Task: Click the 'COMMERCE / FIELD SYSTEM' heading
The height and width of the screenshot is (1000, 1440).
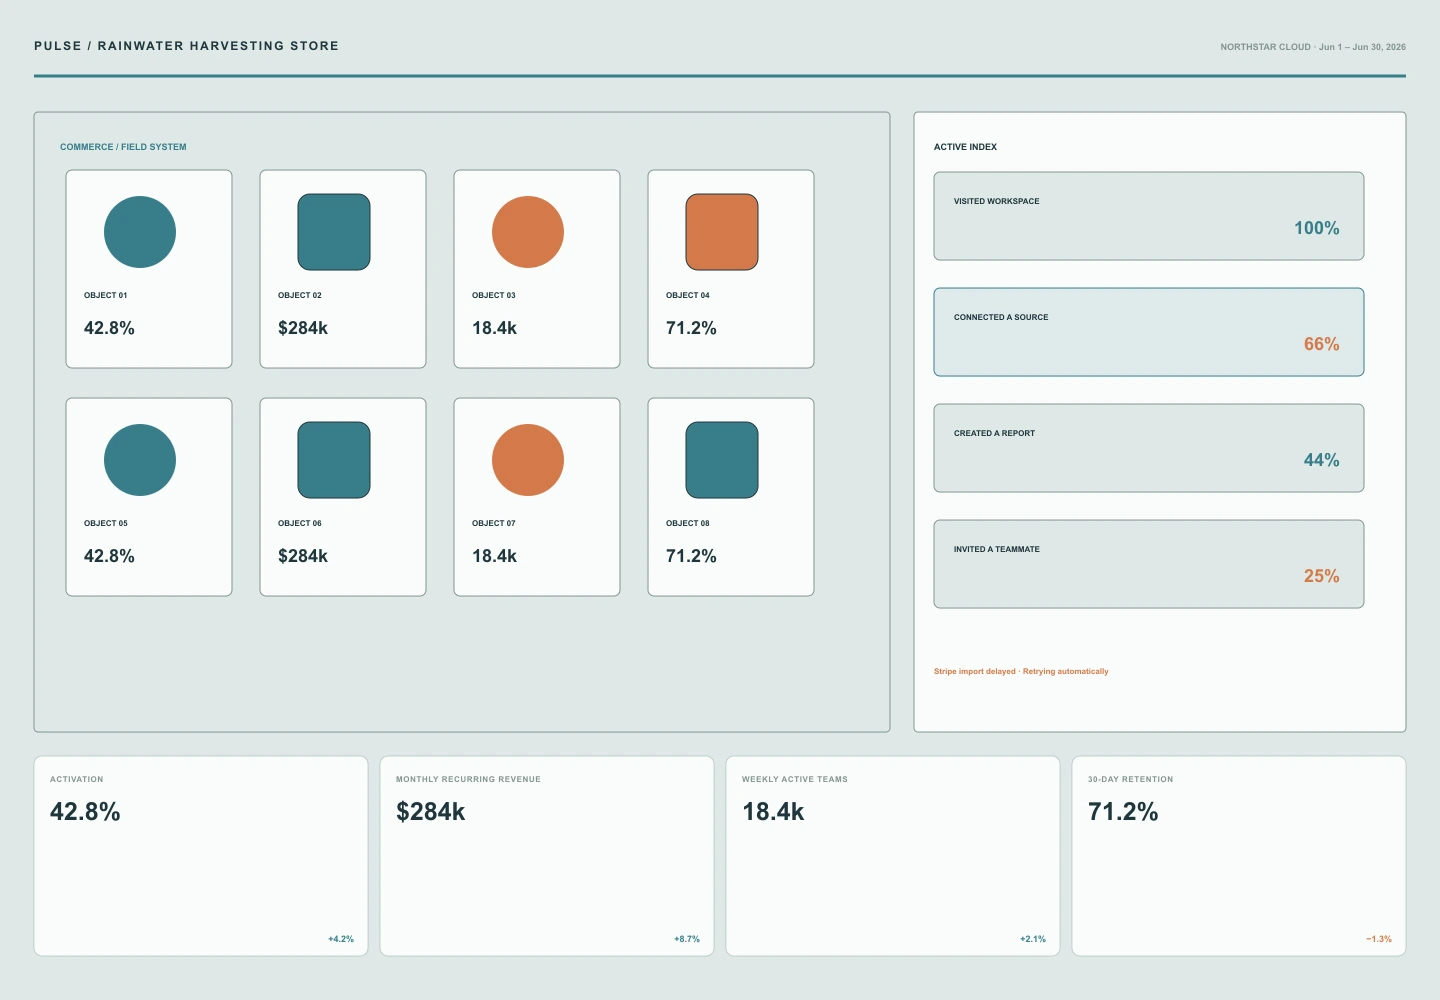Action: click(123, 147)
